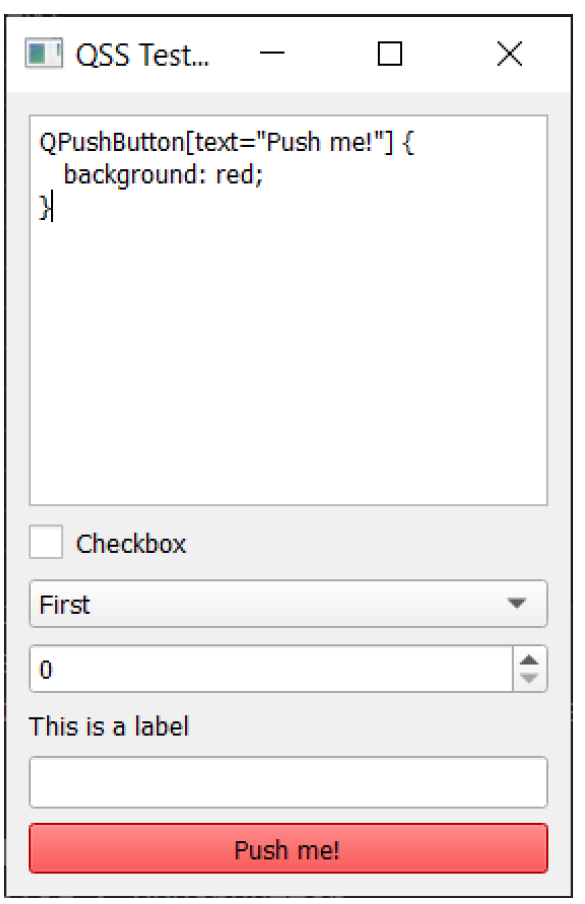
Task: Click the "QSS Test..." title bar text
Action: pos(142,55)
